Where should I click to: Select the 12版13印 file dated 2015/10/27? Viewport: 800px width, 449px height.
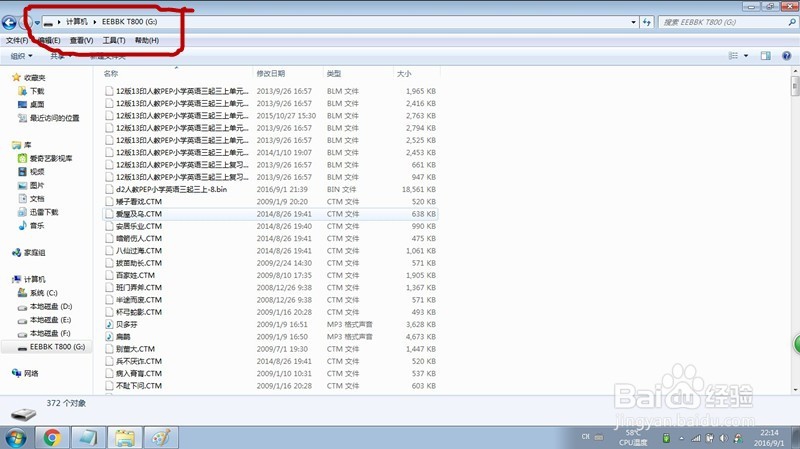pos(270,116)
